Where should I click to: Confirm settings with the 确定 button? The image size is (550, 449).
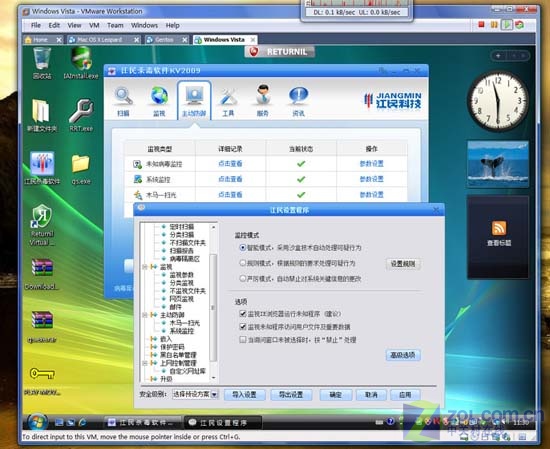[336, 395]
